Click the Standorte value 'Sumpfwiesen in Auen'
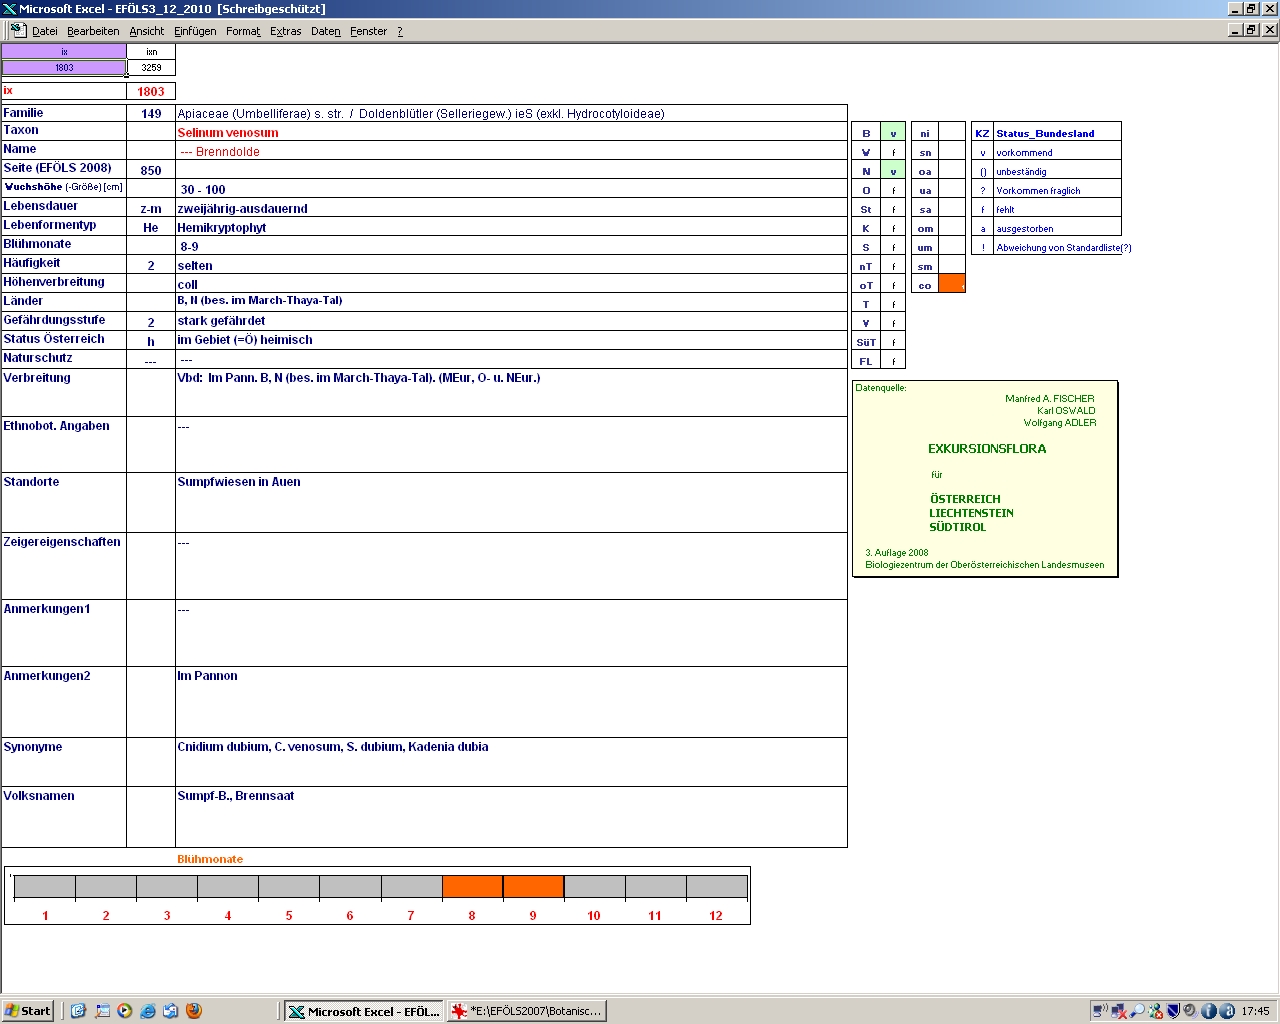This screenshot has width=1280, height=1024. 511,502
